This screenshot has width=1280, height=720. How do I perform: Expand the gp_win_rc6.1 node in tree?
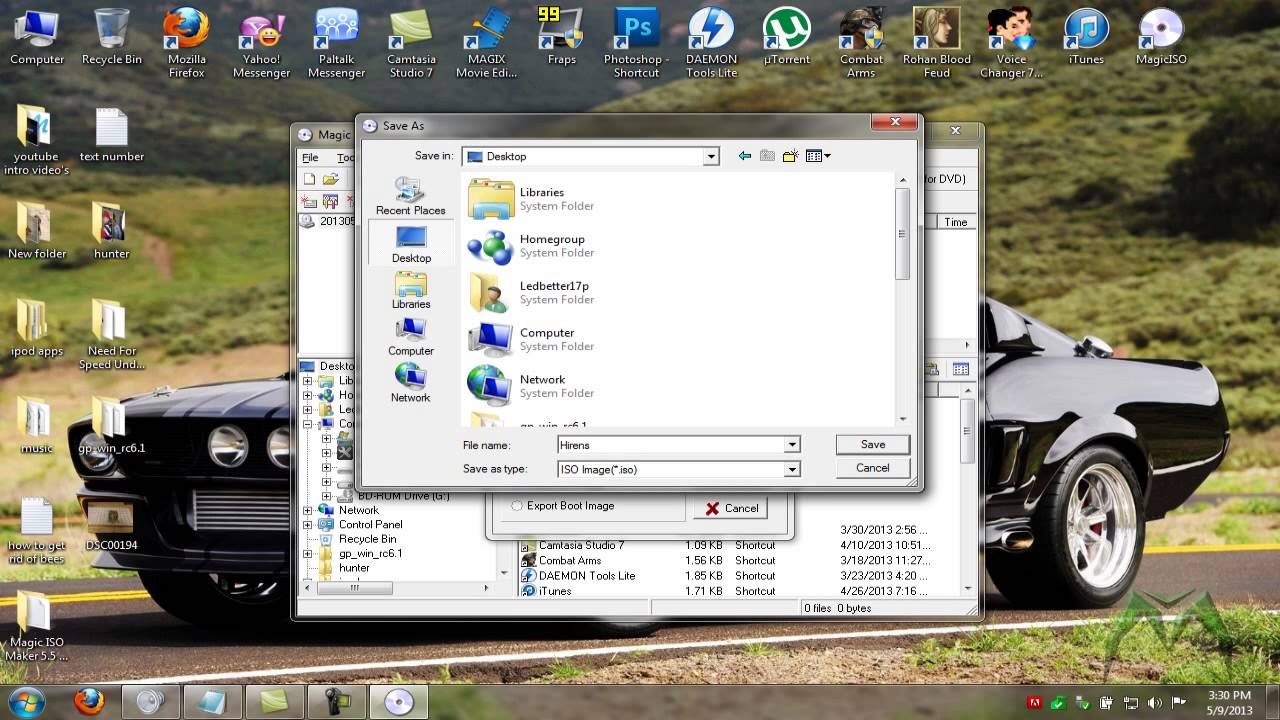pyautogui.click(x=308, y=554)
